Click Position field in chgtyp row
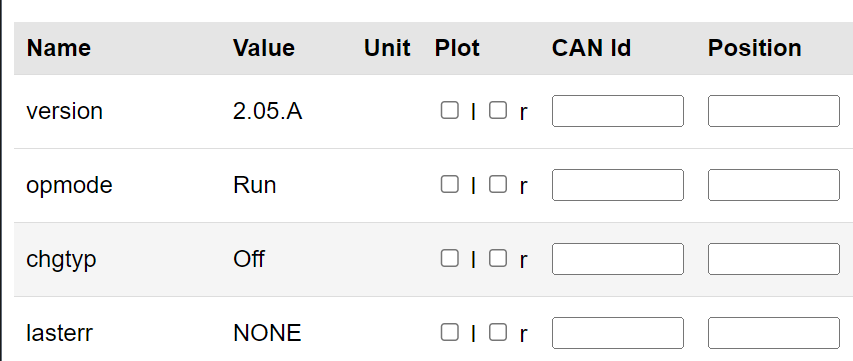 click(774, 259)
